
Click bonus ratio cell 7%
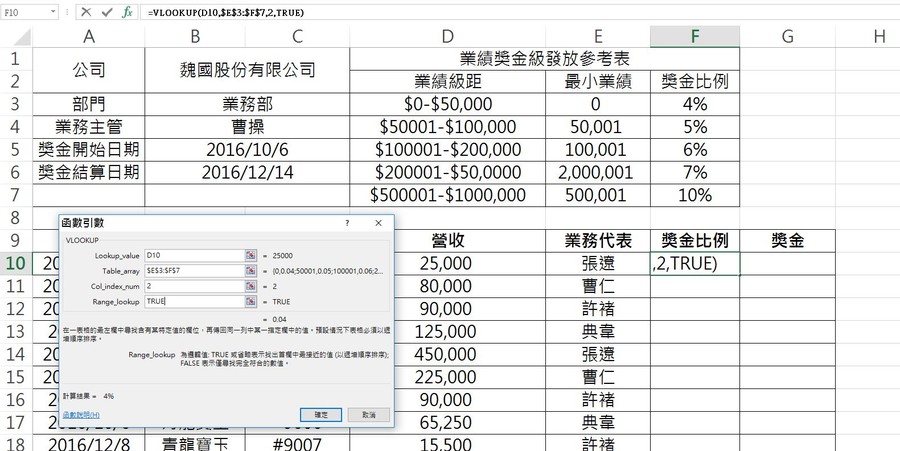pyautogui.click(x=695, y=173)
